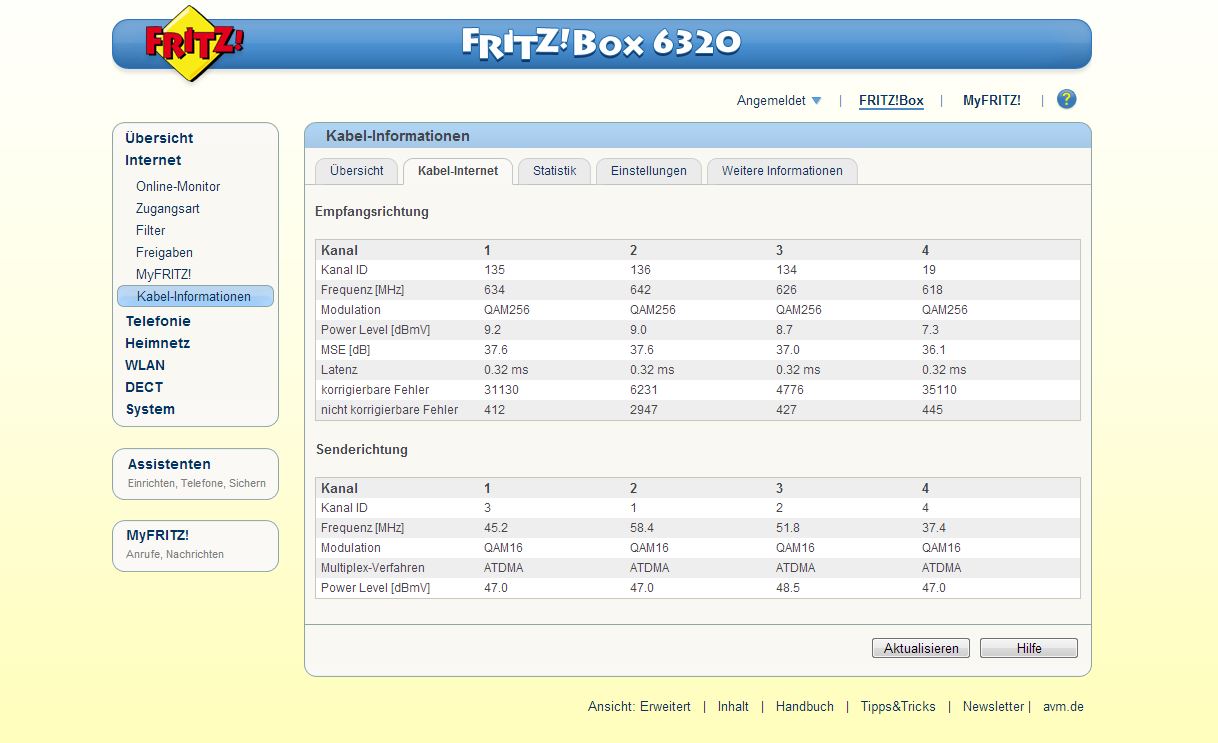Open Übersicht in the sidebar
Screen dimensions: 1218x743
159,138
